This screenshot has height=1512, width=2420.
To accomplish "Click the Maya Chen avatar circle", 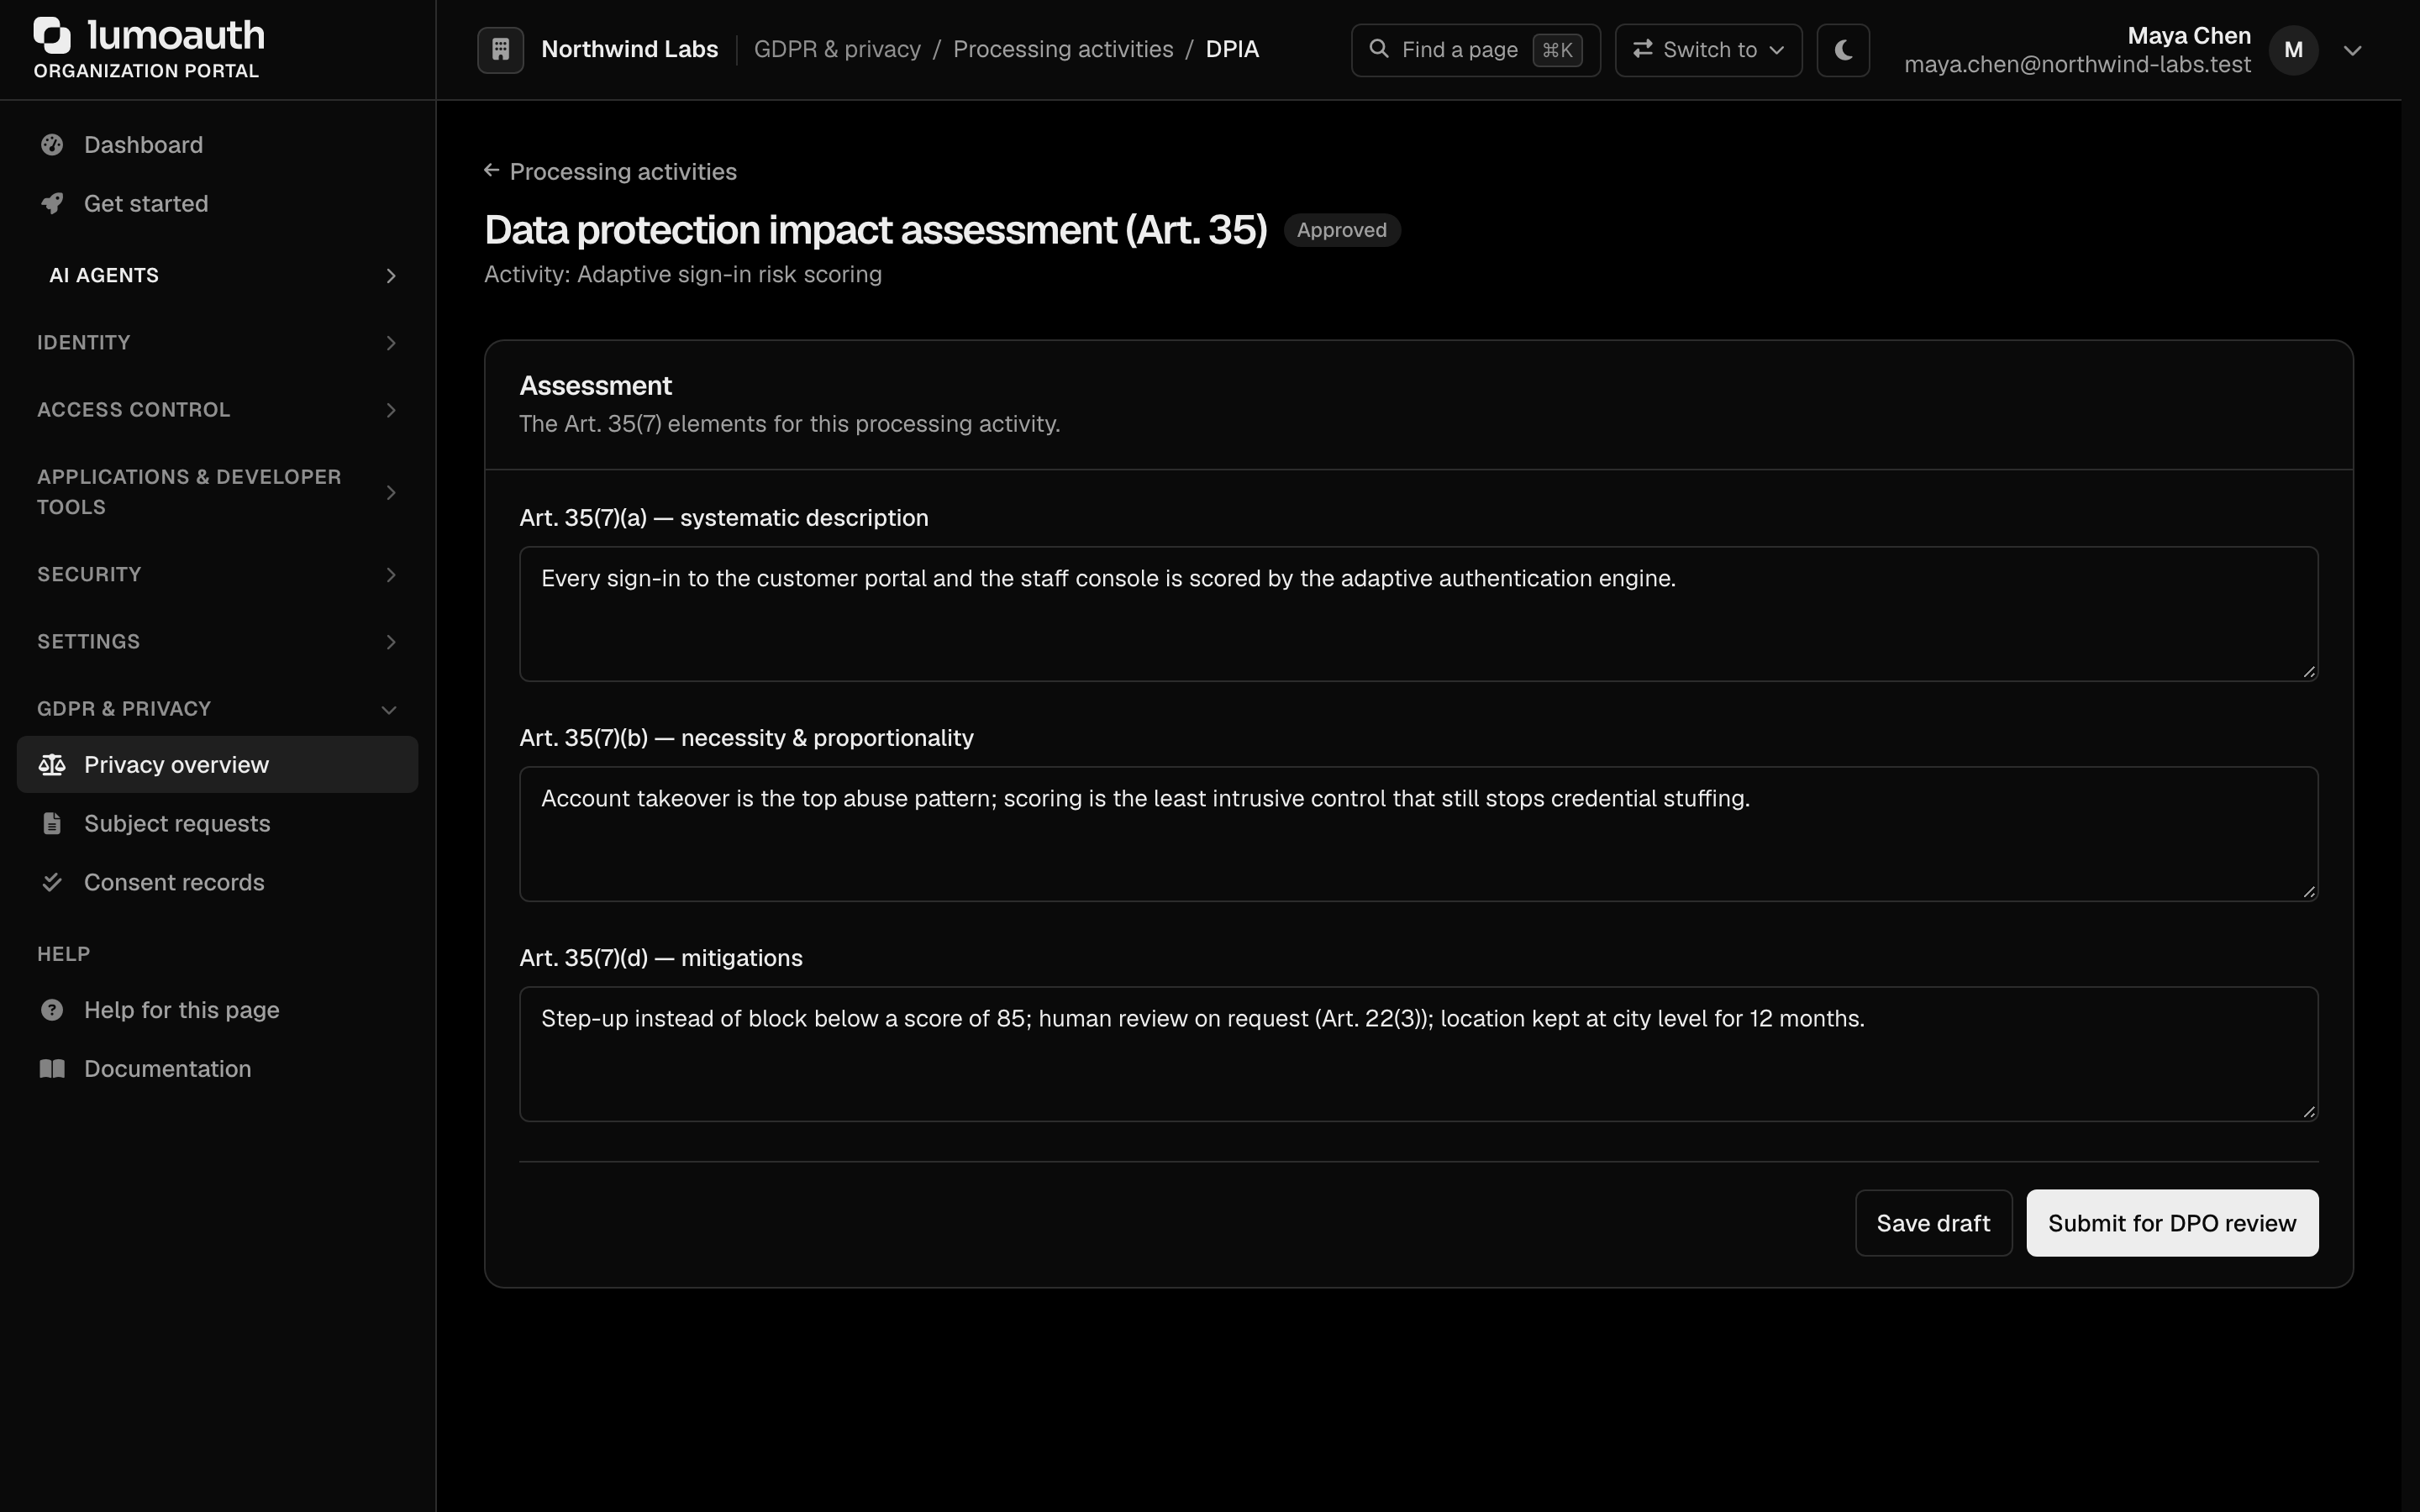I will (2293, 50).
